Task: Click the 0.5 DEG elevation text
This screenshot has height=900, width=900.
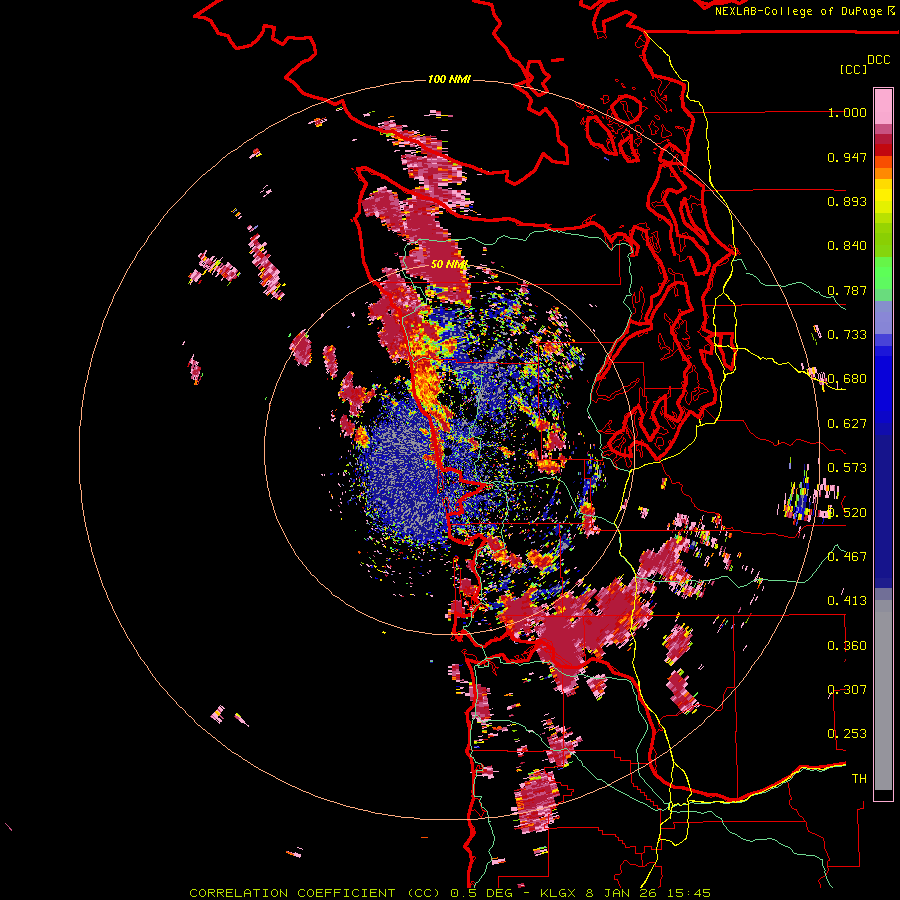Action: pos(480,893)
